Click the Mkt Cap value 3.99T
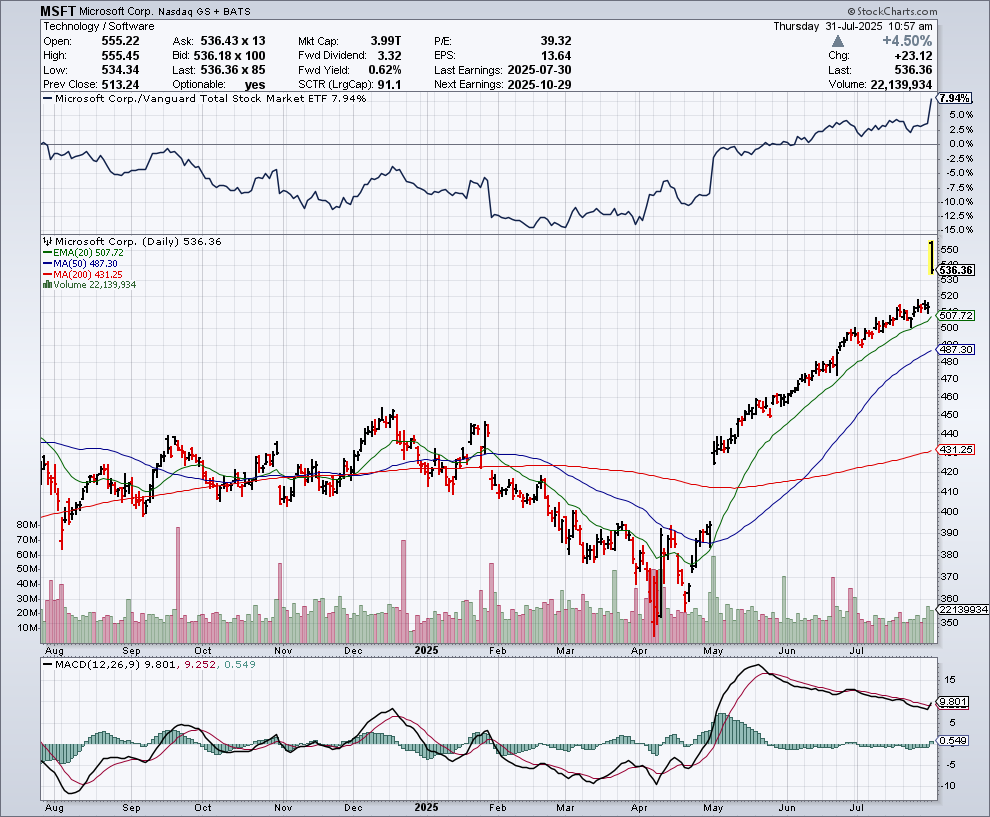Screen dimensions: 990x817 tap(386, 41)
